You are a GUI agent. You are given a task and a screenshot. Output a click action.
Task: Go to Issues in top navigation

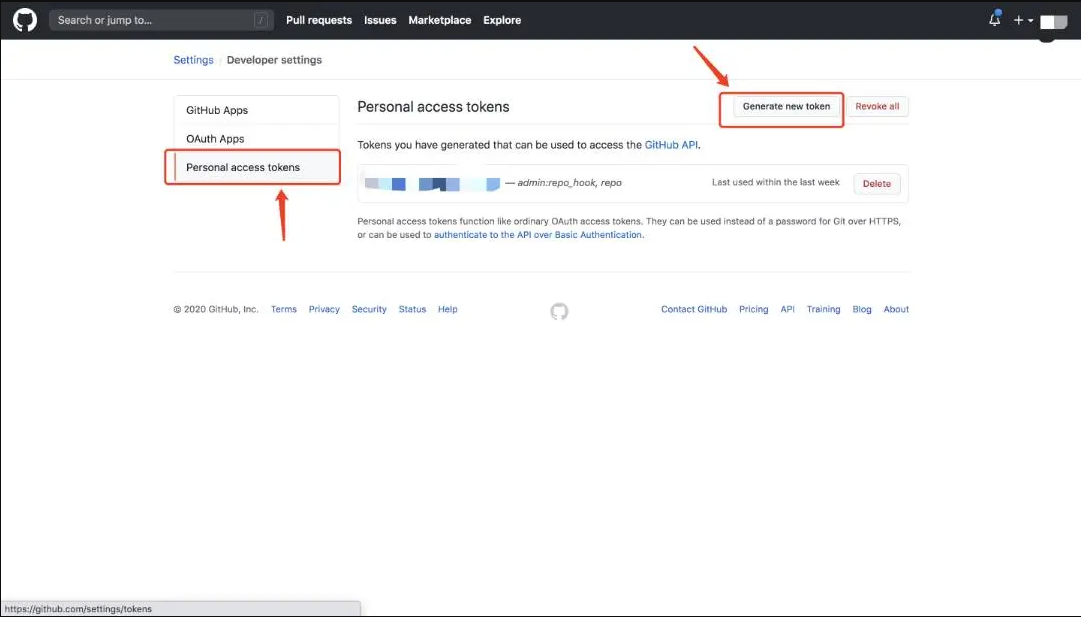380,20
